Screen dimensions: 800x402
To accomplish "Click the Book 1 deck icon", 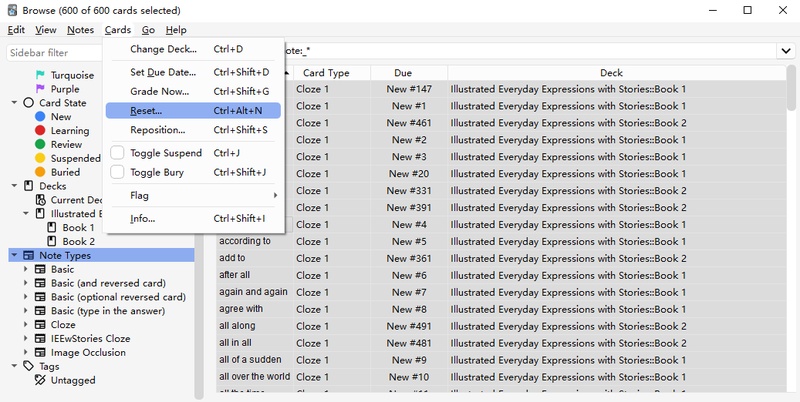I will pyautogui.click(x=52, y=228).
